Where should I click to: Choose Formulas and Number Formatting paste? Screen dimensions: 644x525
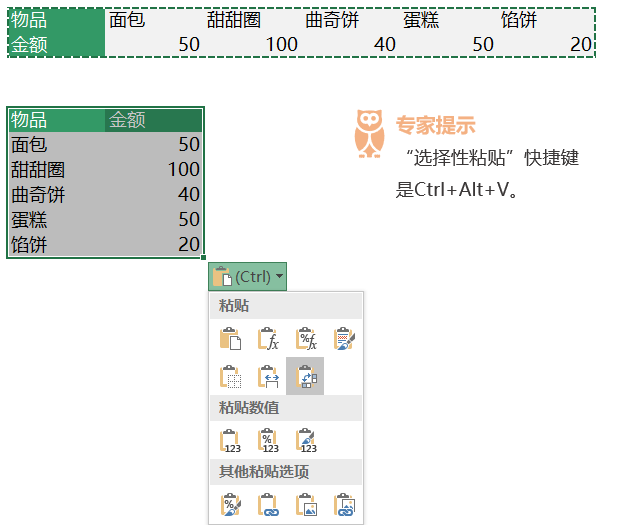point(306,340)
